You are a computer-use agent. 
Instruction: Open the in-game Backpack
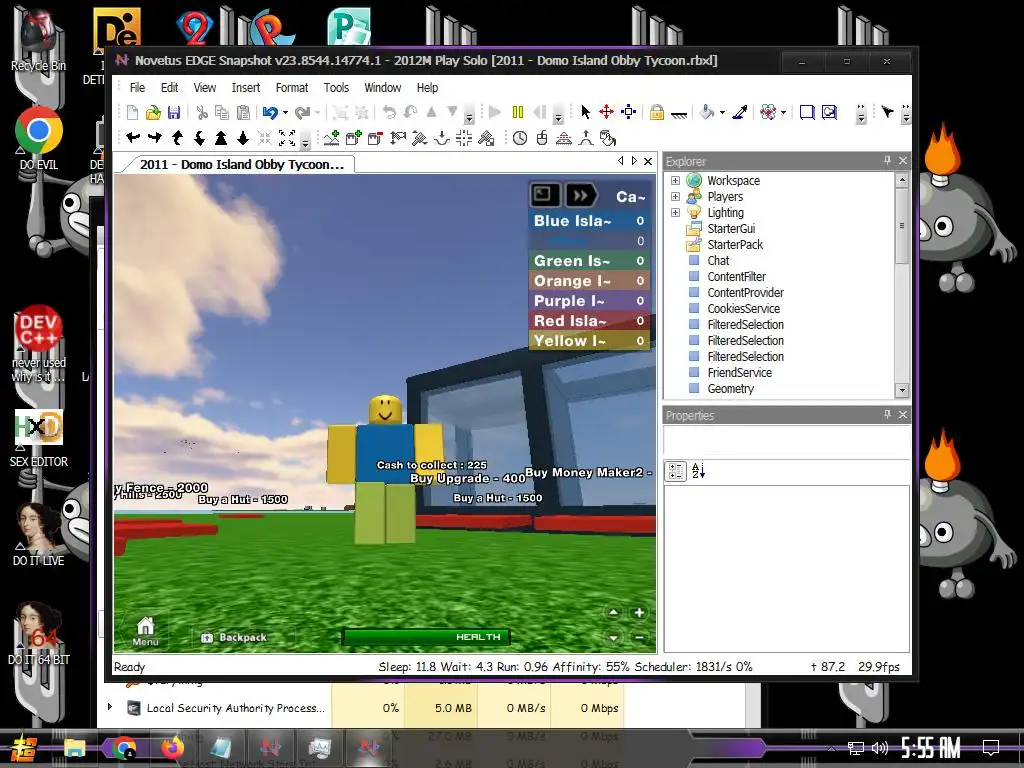[234, 637]
